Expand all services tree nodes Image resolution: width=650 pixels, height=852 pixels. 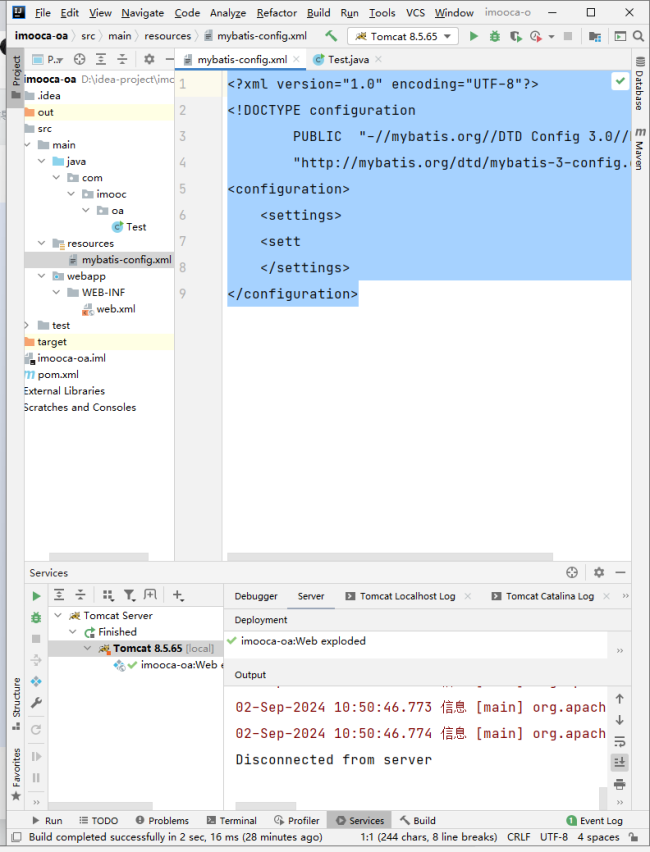59,596
